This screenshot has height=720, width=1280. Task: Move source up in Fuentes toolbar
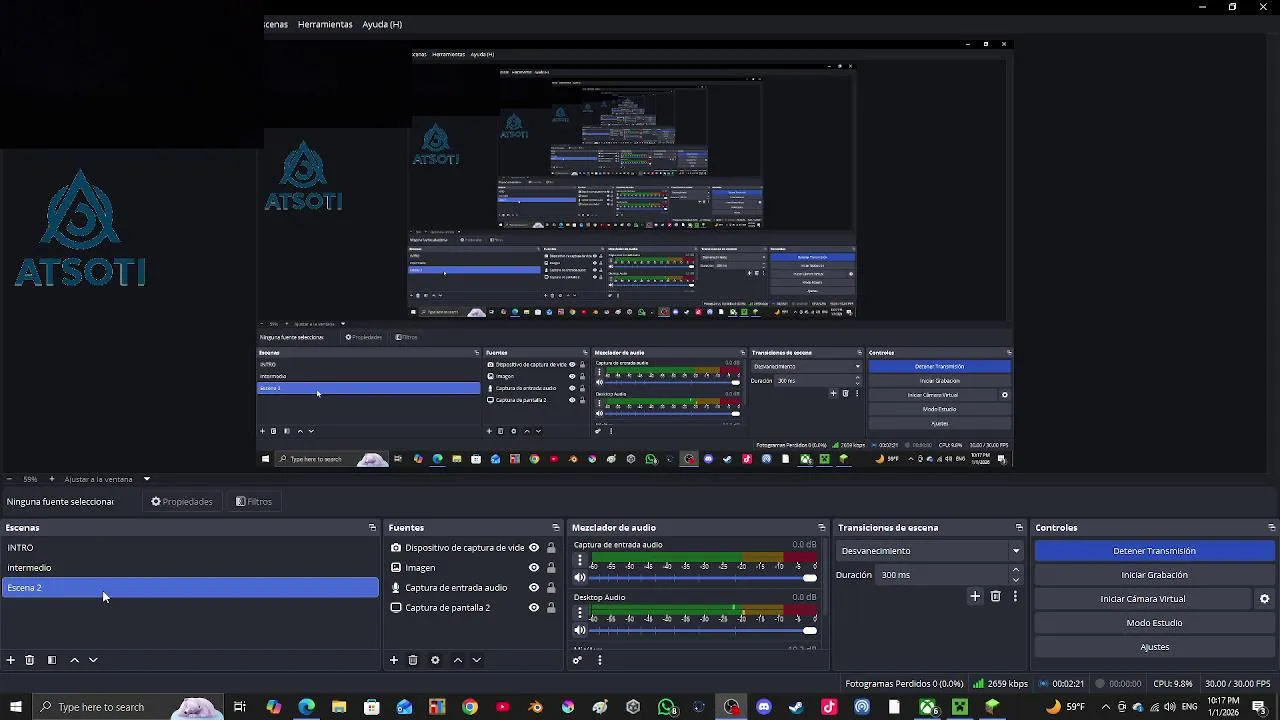458,660
